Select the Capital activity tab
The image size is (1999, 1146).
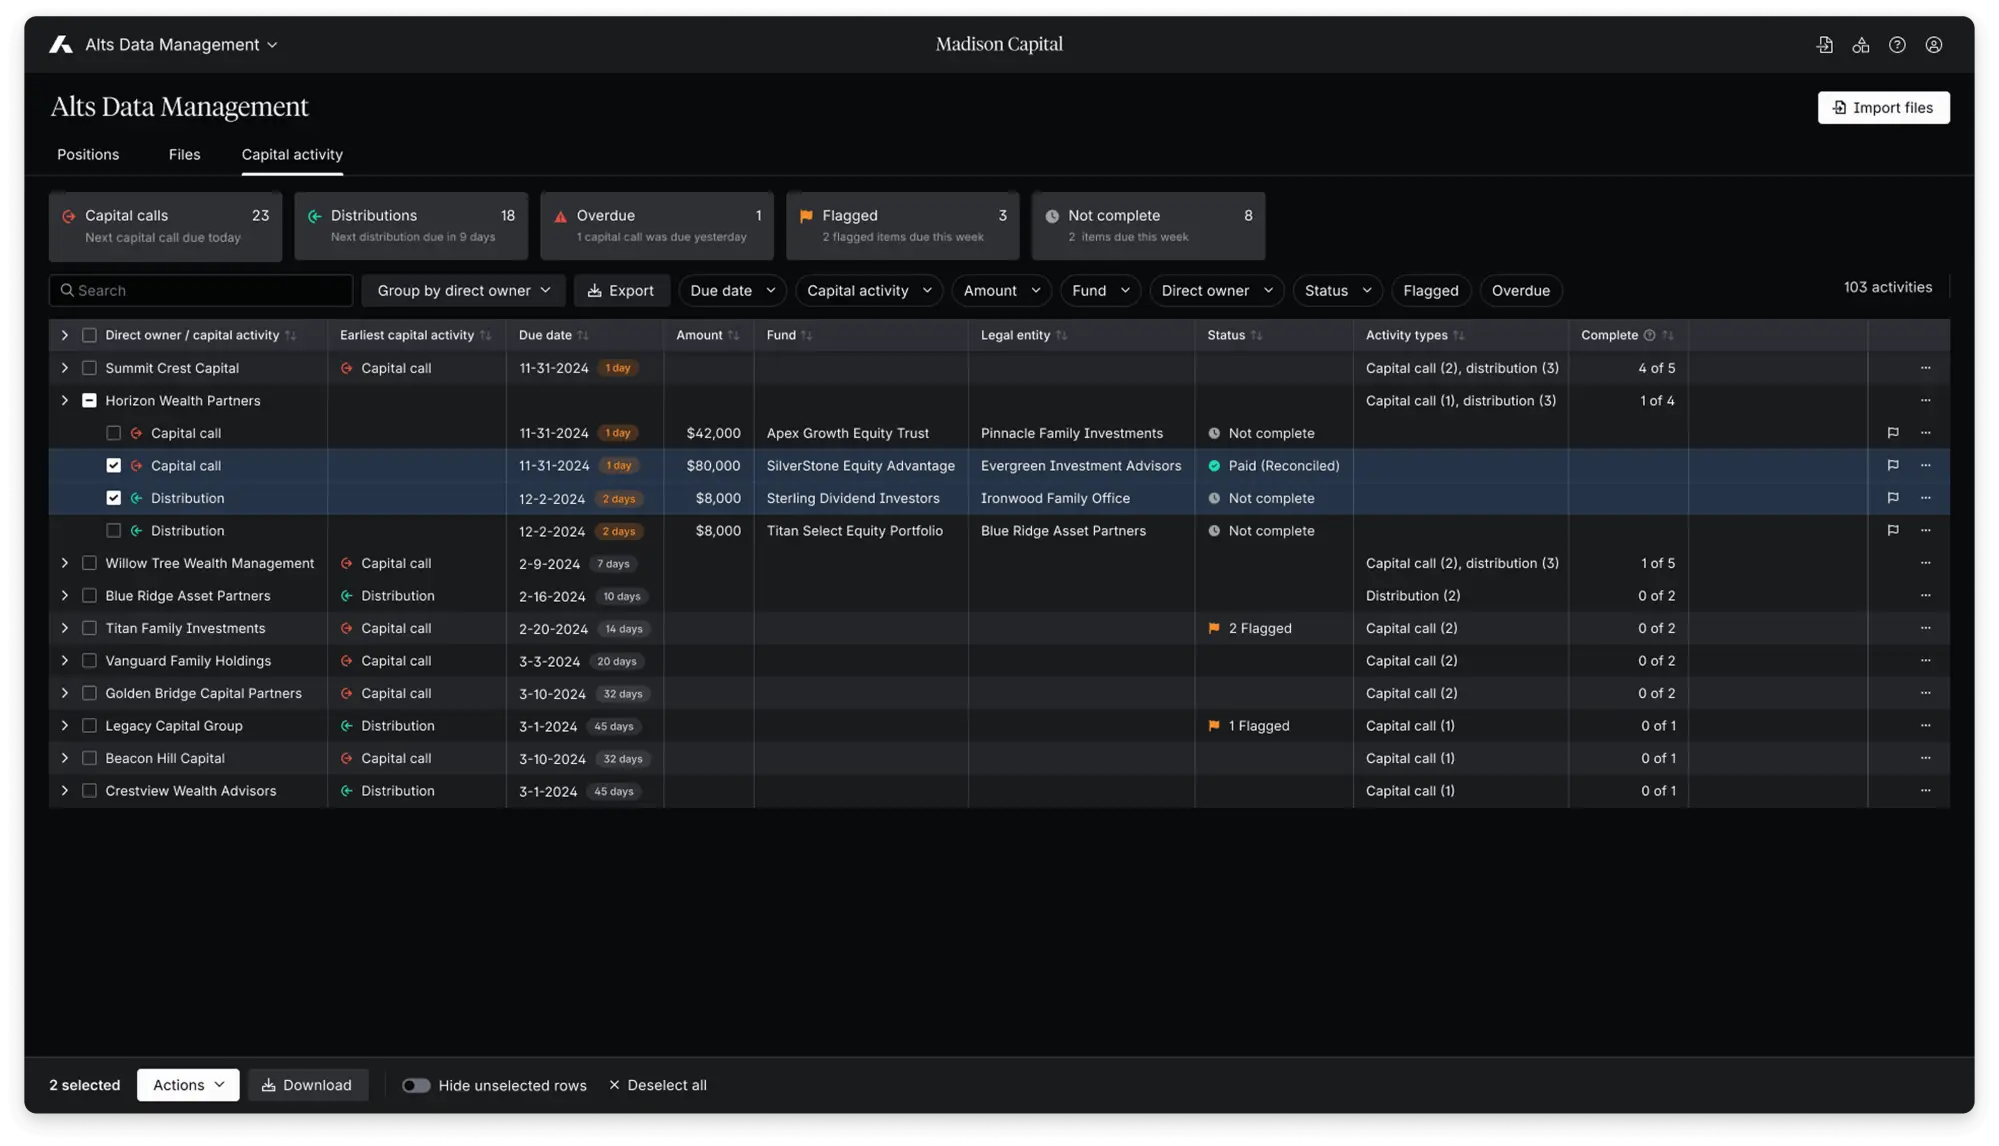point(292,155)
